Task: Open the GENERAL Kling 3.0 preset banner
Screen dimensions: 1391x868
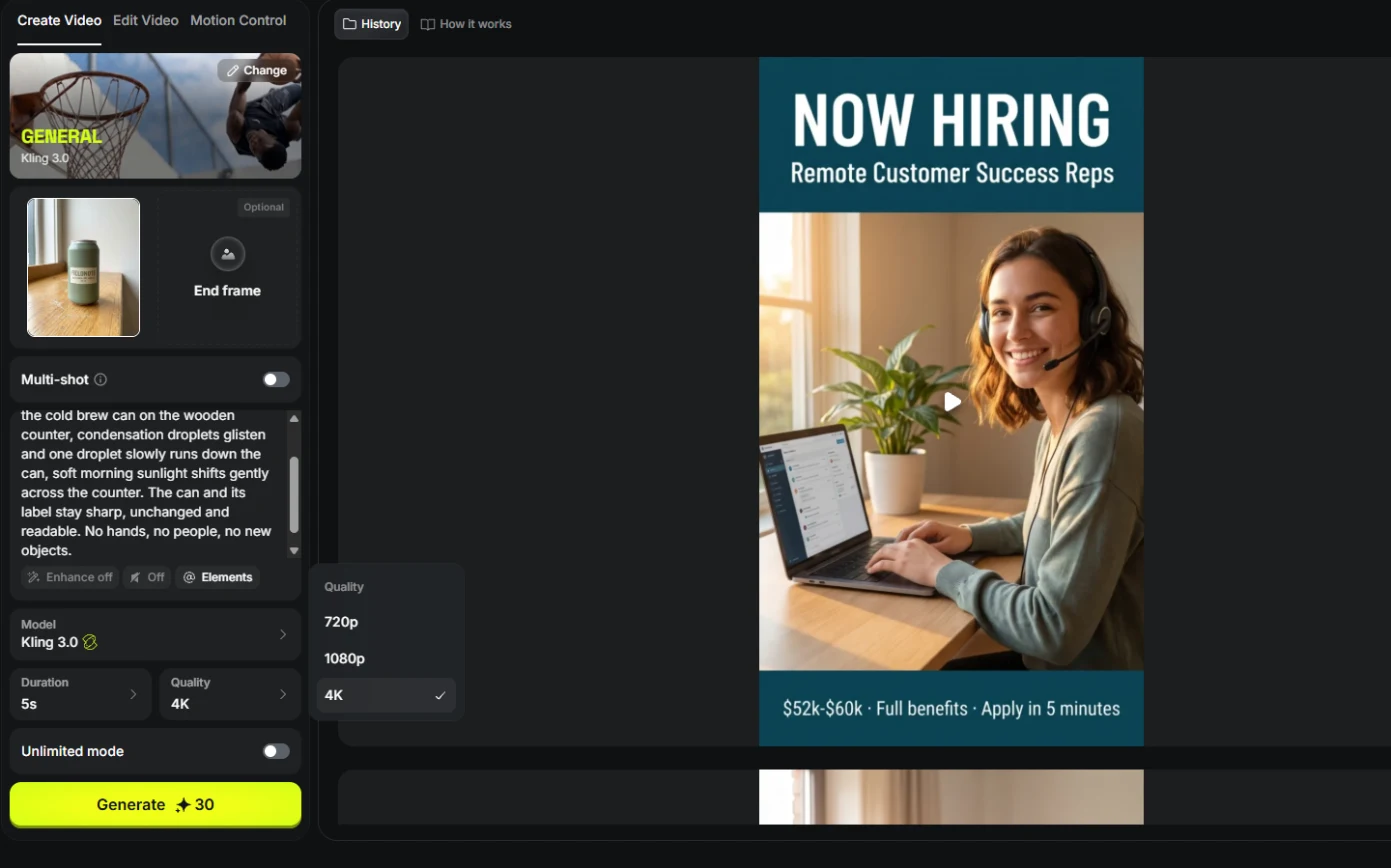Action: click(x=155, y=116)
